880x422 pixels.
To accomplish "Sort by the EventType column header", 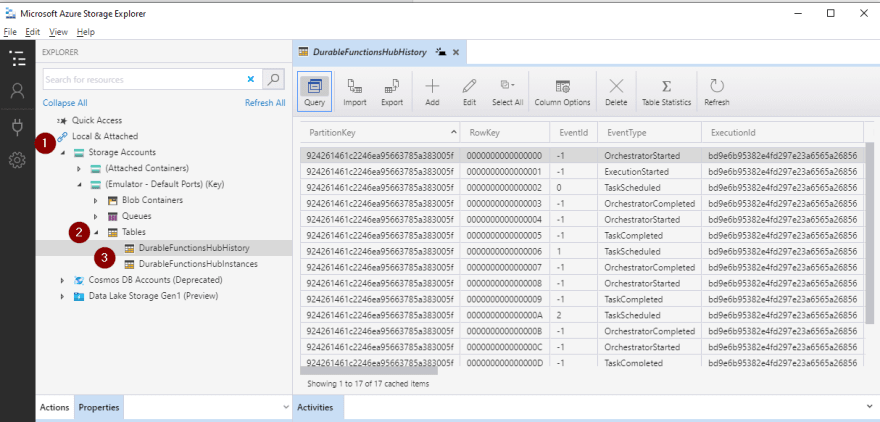I will click(649, 133).
